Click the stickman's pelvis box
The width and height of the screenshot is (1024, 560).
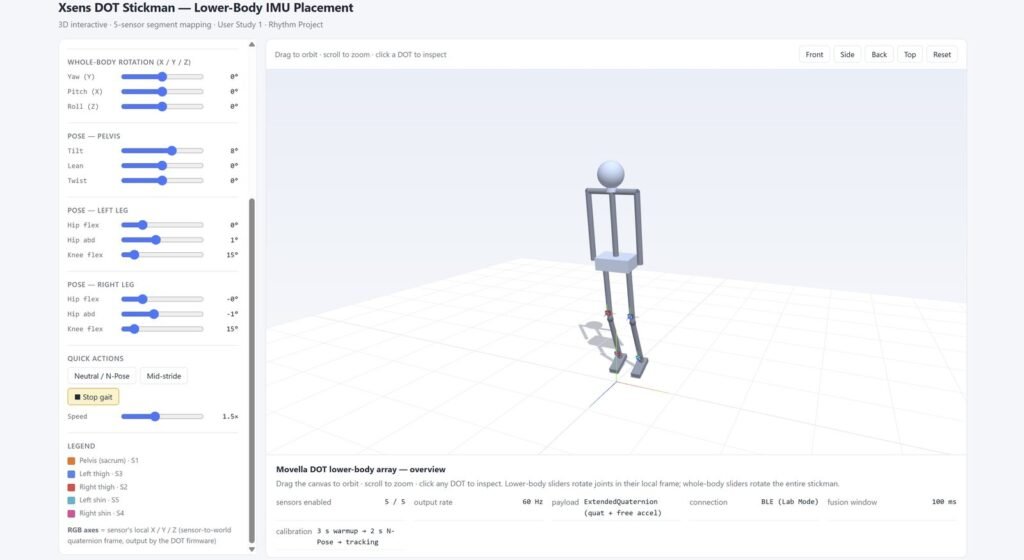coord(615,262)
